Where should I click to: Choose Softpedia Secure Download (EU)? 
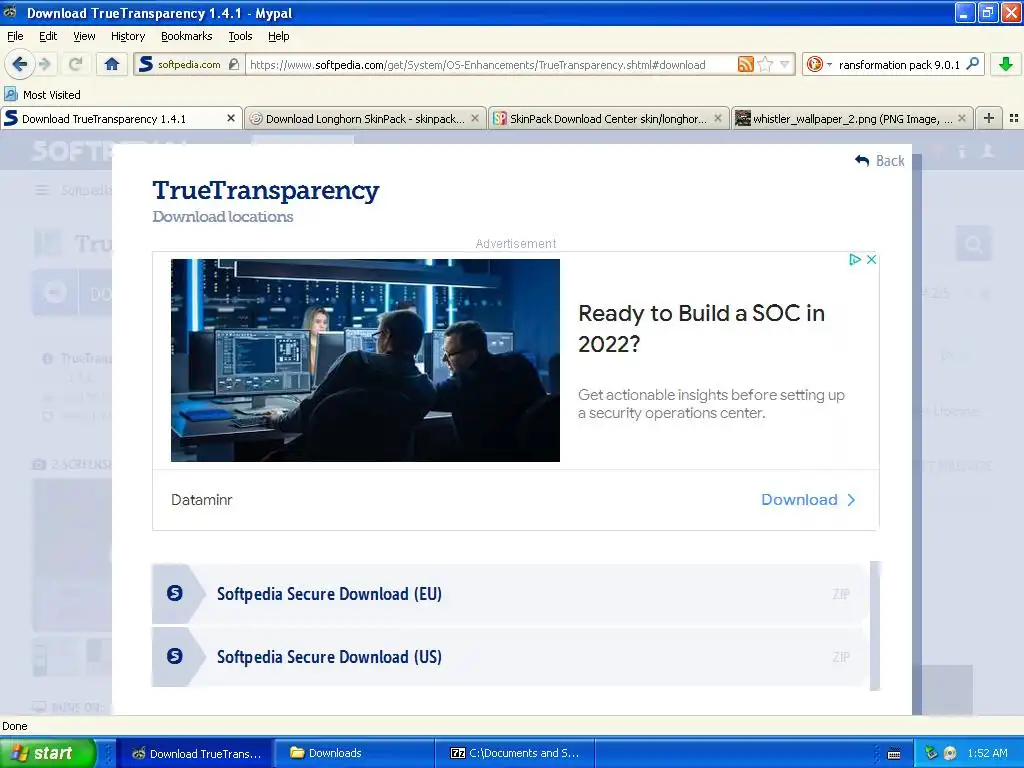click(x=511, y=594)
